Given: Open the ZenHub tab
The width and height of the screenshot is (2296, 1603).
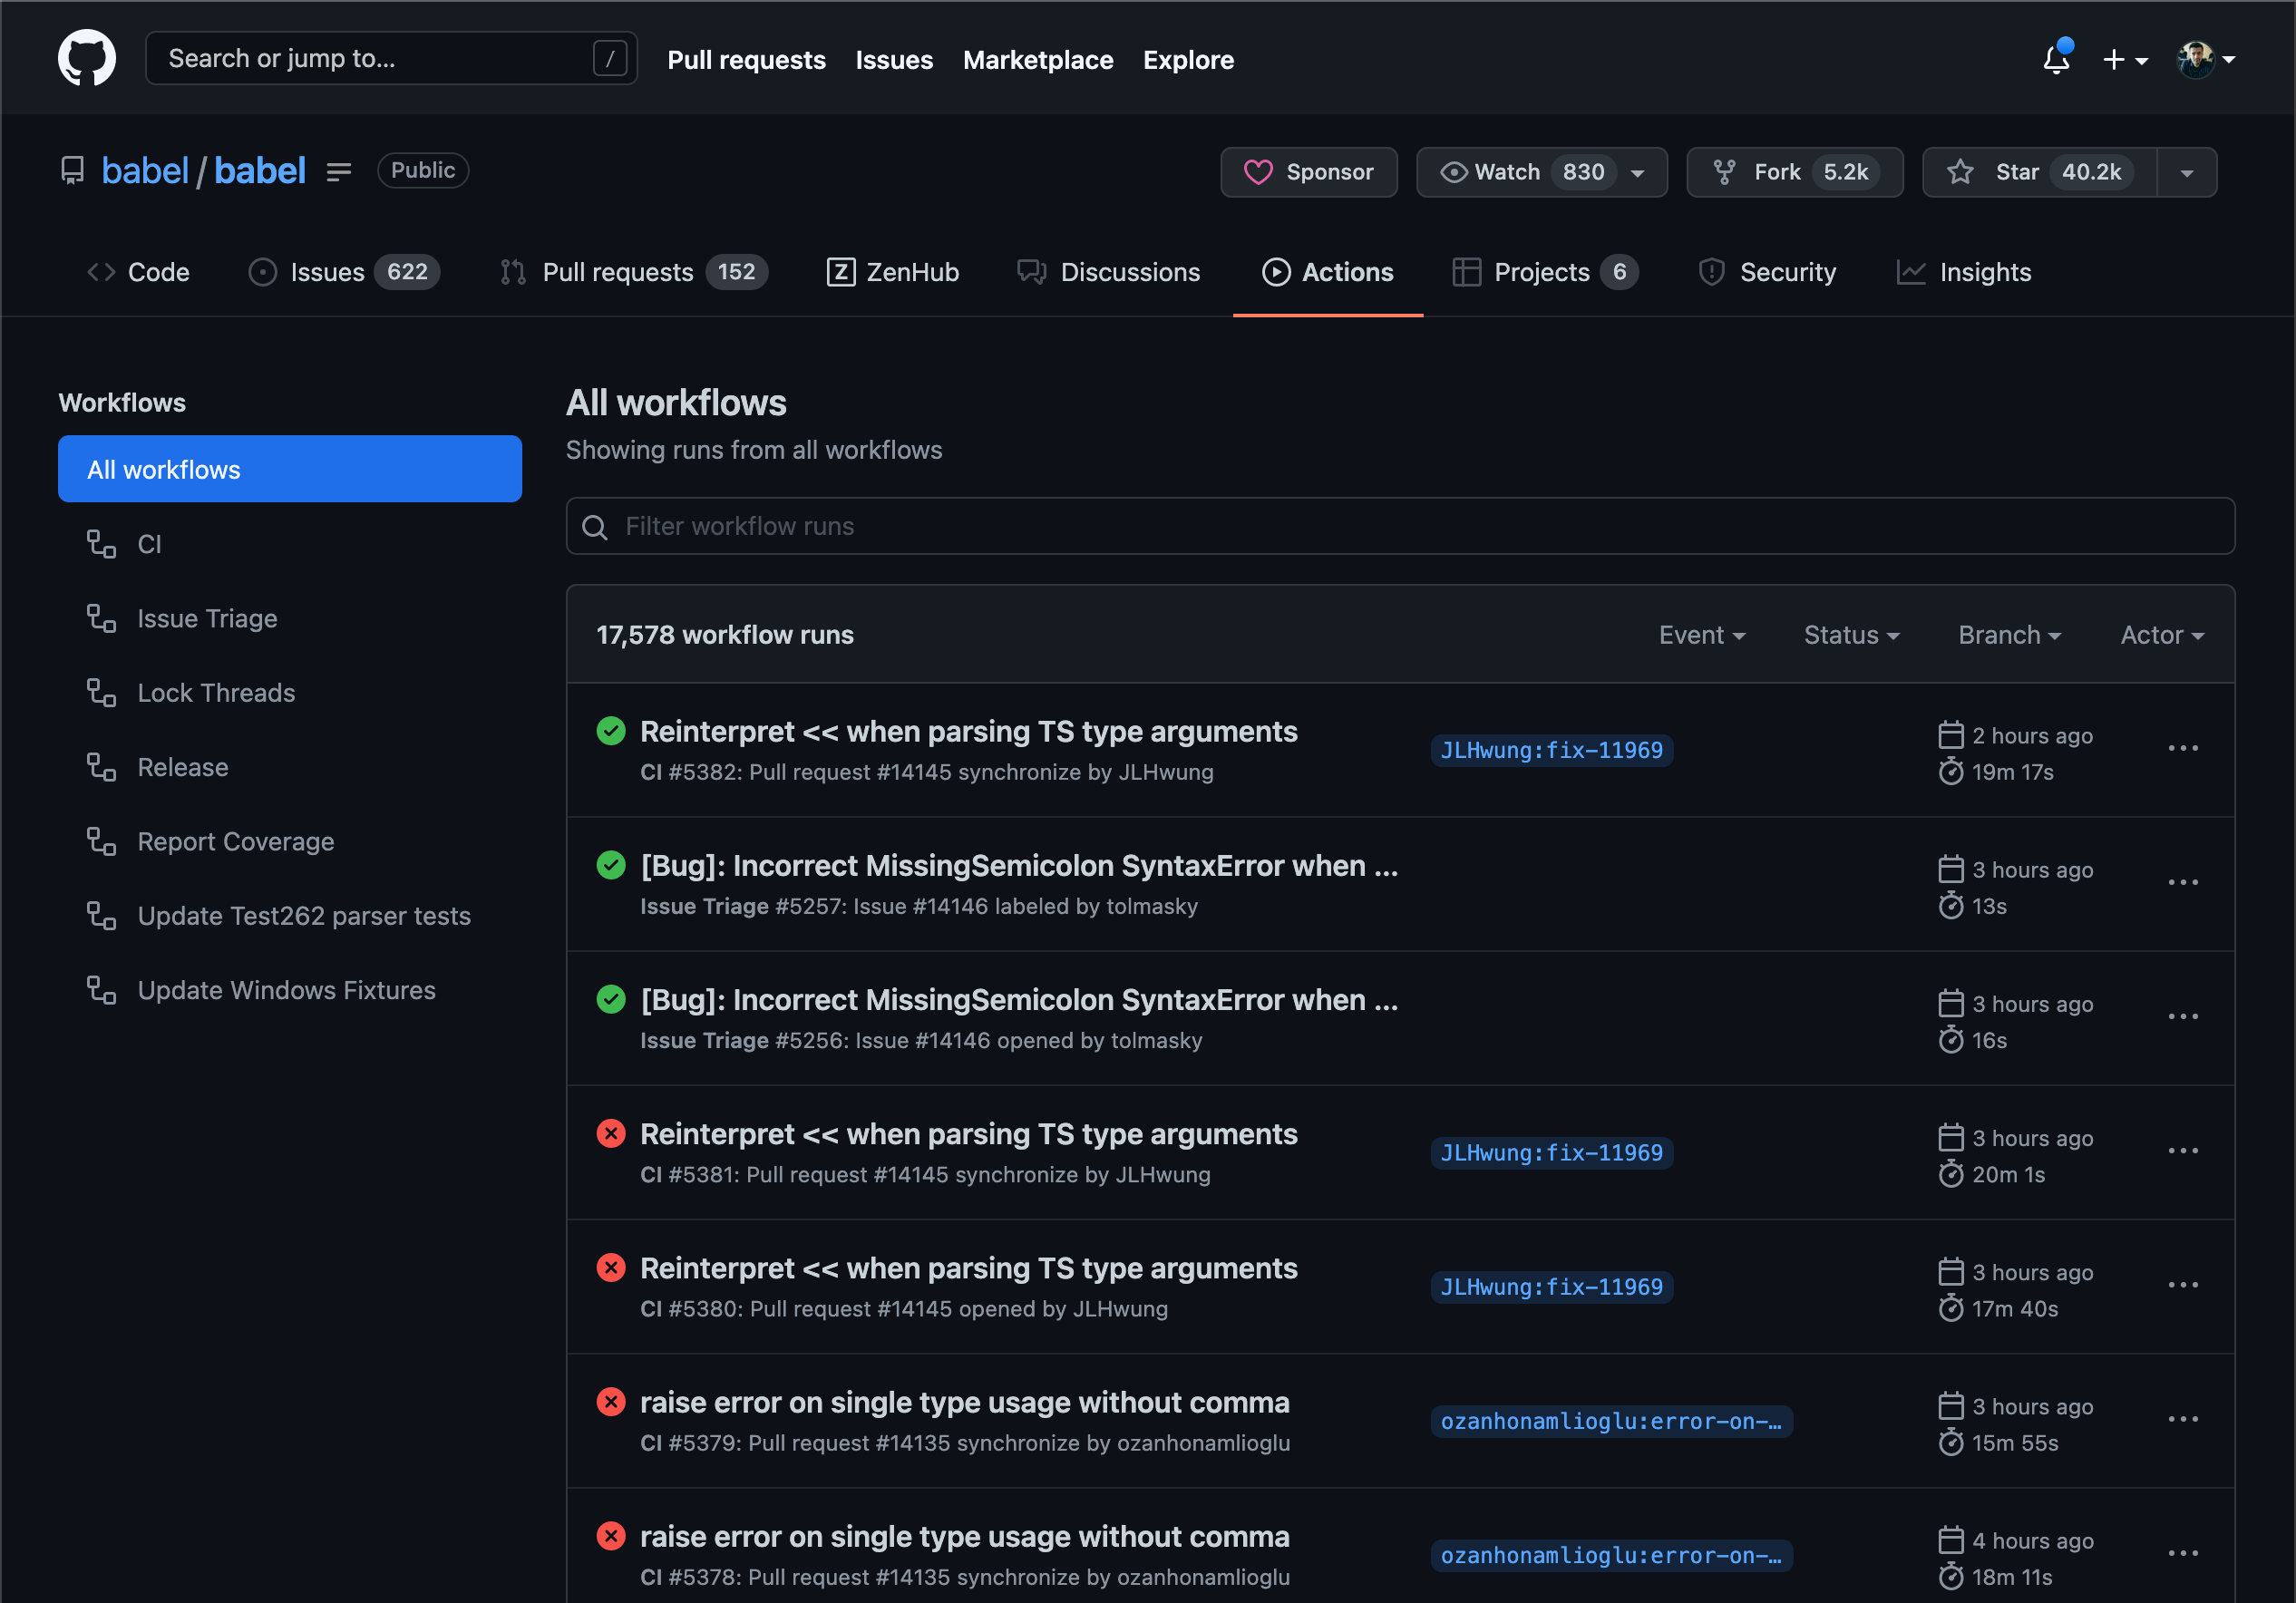Looking at the screenshot, I should pos(893,272).
